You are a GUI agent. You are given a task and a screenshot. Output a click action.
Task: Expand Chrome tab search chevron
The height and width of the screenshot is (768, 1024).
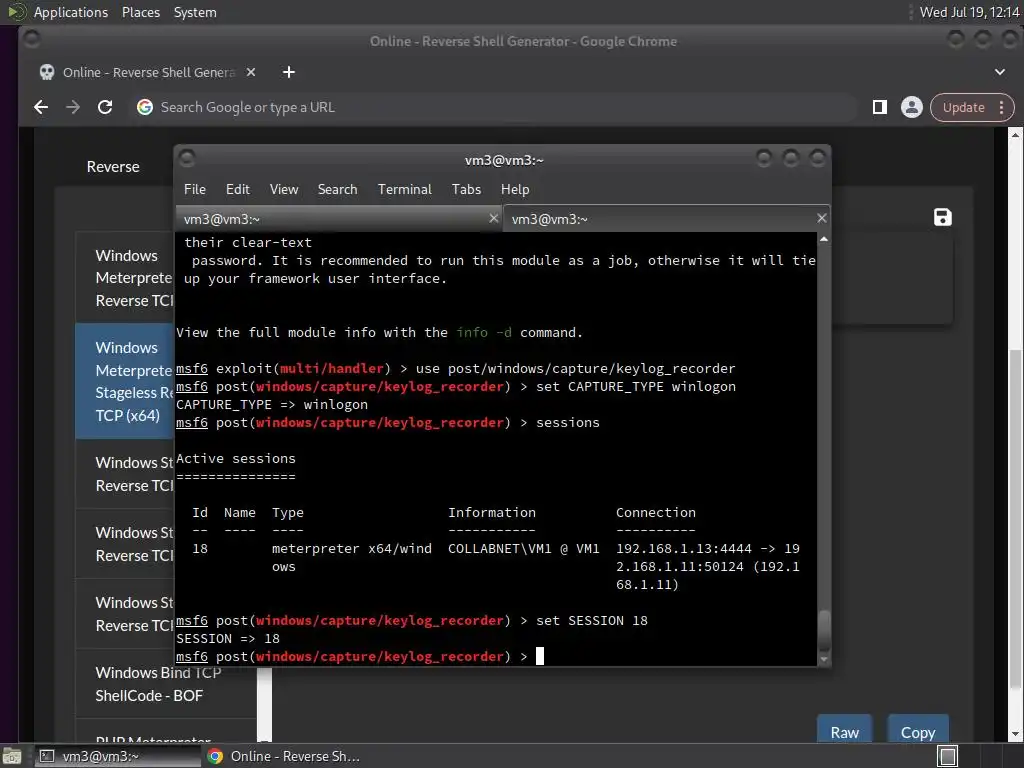[1000, 72]
